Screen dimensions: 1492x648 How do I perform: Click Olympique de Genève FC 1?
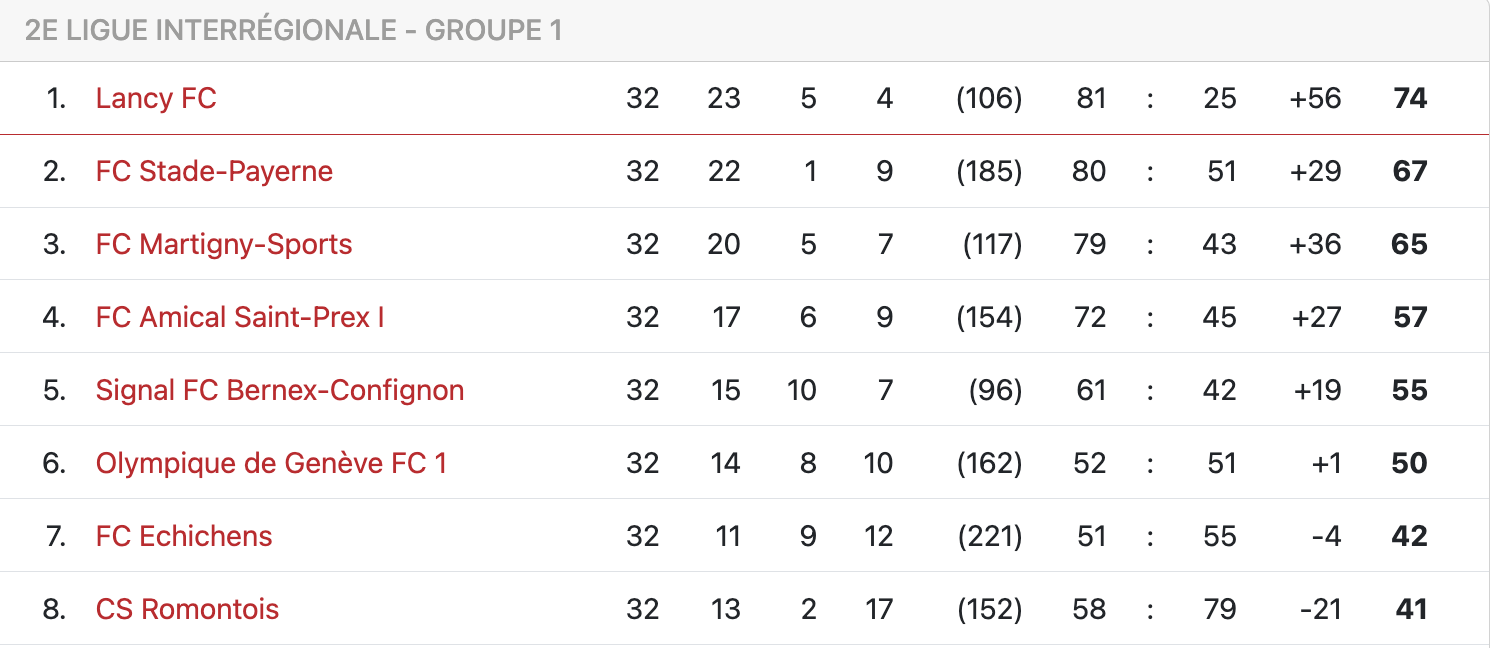[x=271, y=463]
